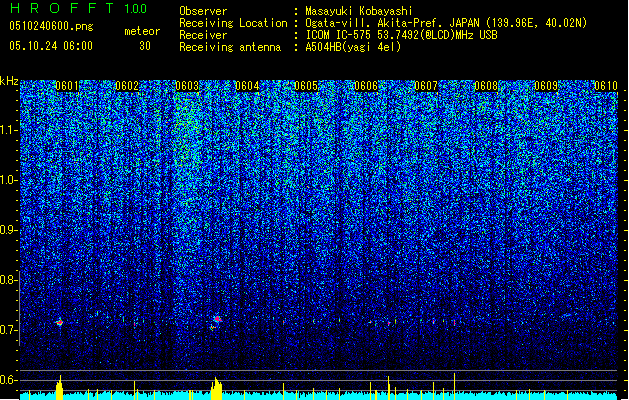
Task: Click the 1.1 kHz axis label
Action: [8, 130]
